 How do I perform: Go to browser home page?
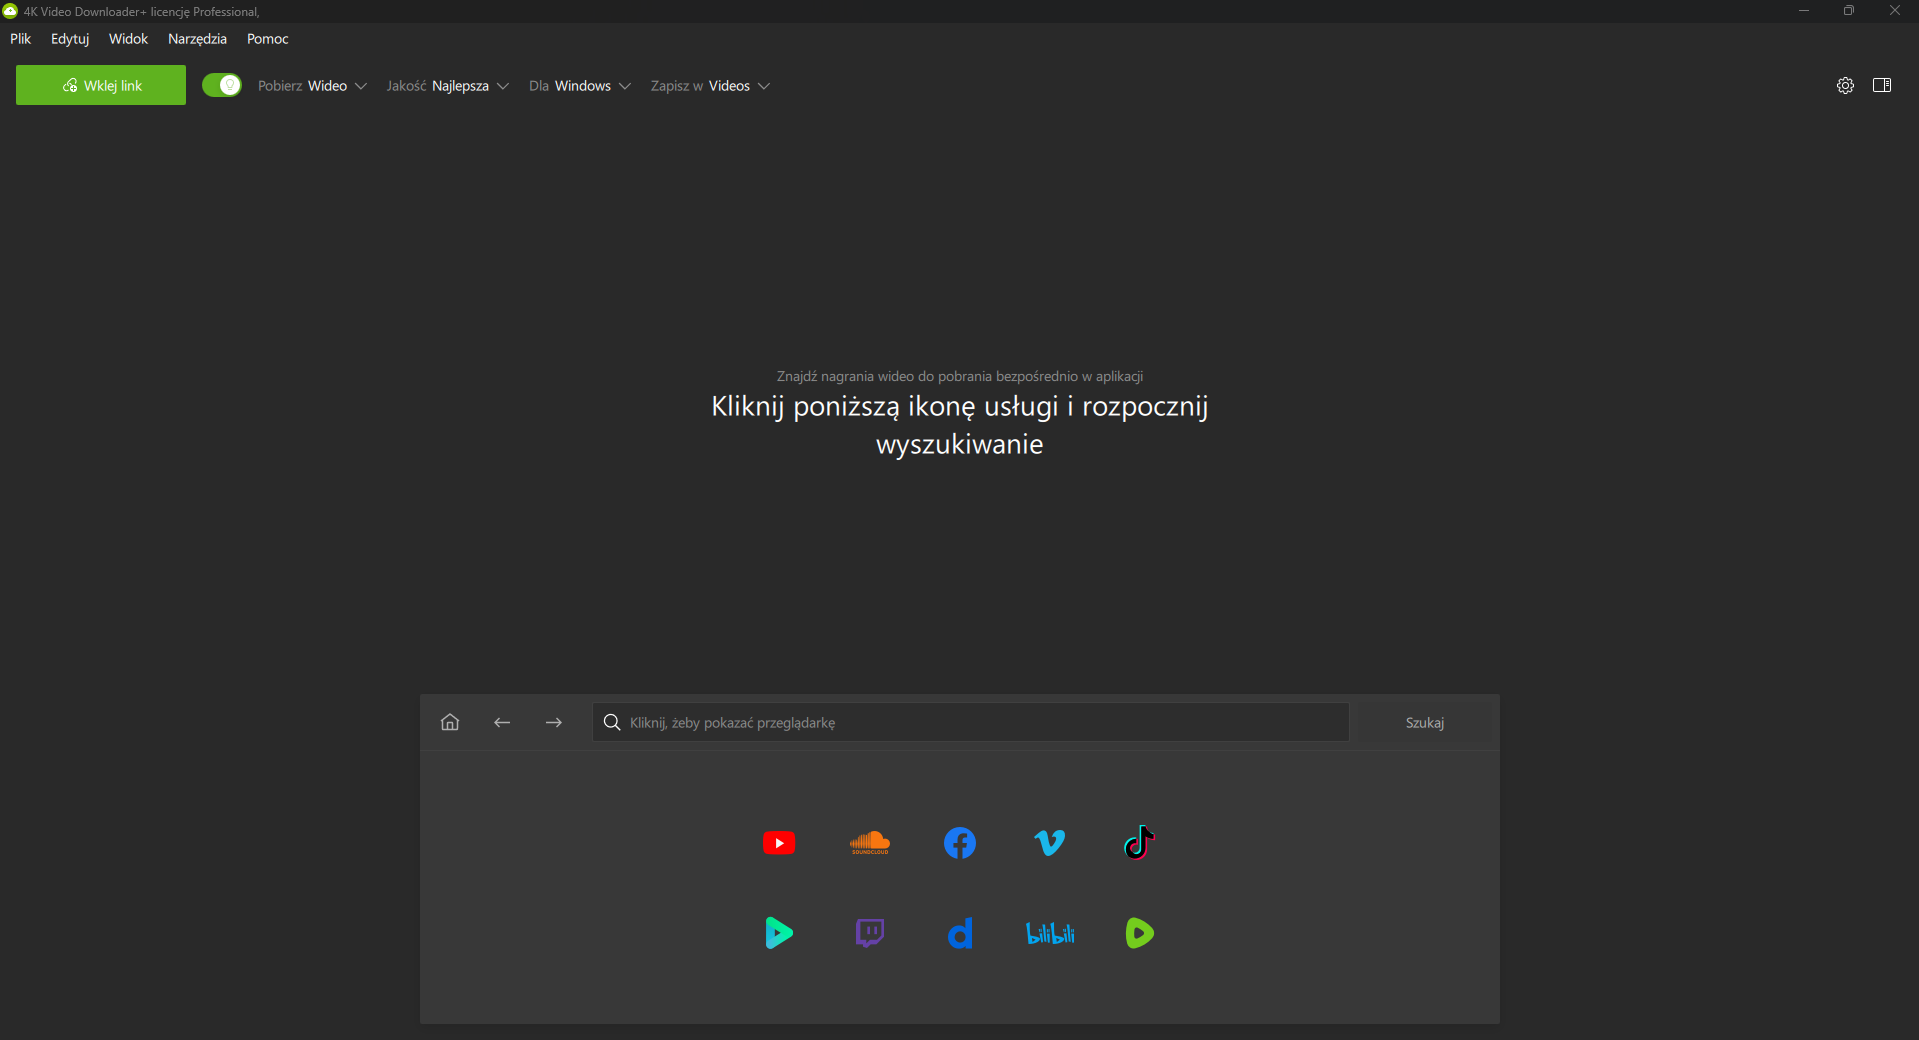[x=450, y=722]
